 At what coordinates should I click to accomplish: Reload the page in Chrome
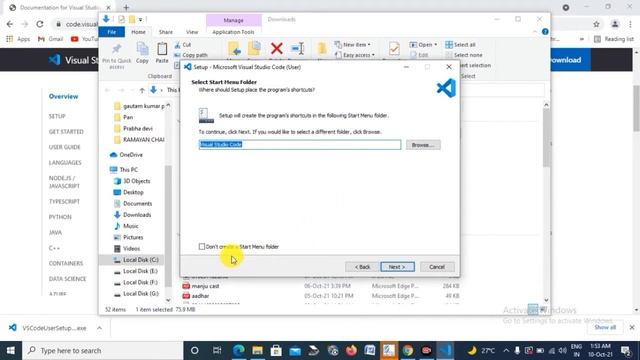pos(40,24)
